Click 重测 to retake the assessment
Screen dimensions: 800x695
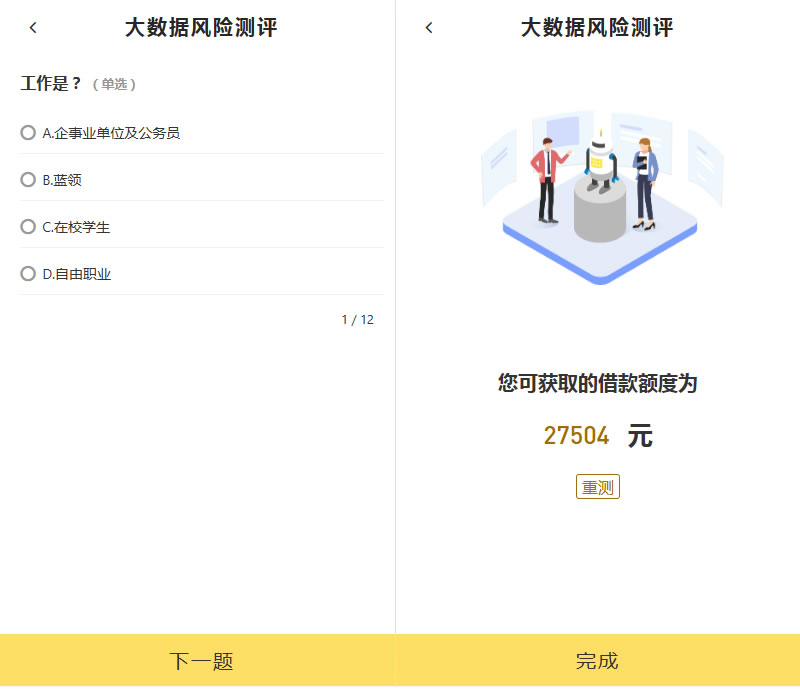598,488
